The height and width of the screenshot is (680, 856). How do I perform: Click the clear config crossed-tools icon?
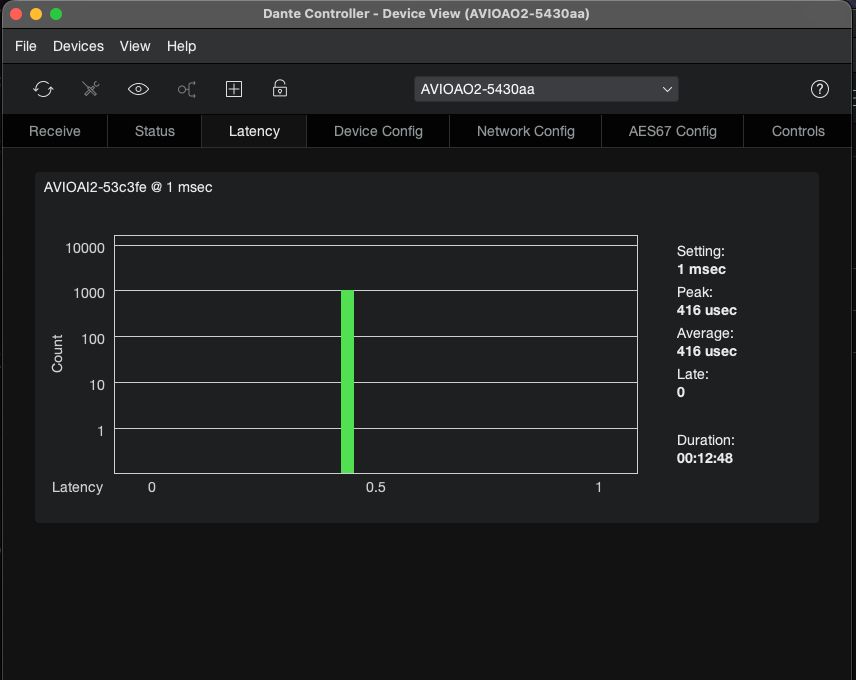coord(91,89)
